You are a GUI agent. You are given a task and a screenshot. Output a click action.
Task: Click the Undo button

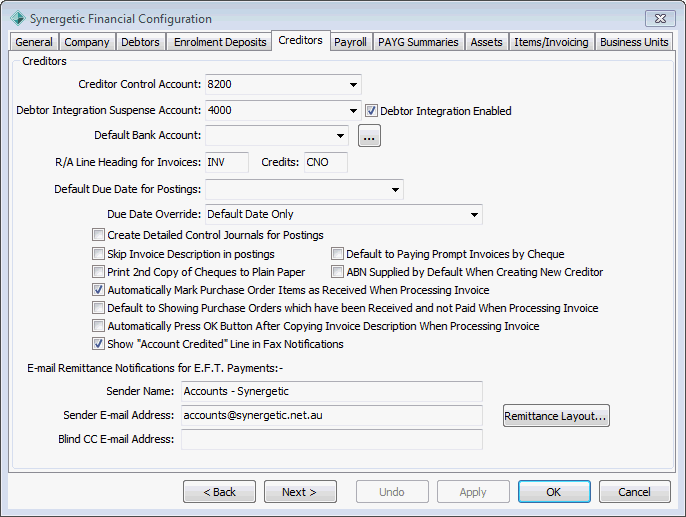[392, 492]
